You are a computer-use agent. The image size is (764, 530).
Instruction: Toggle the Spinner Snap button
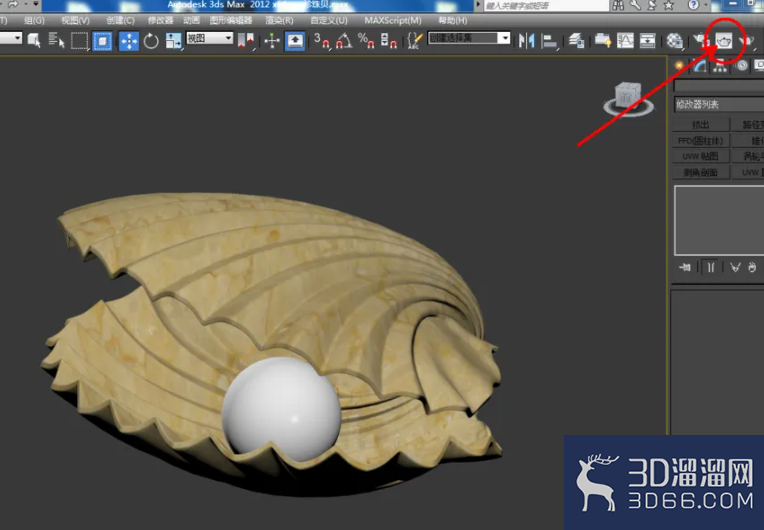pos(388,41)
